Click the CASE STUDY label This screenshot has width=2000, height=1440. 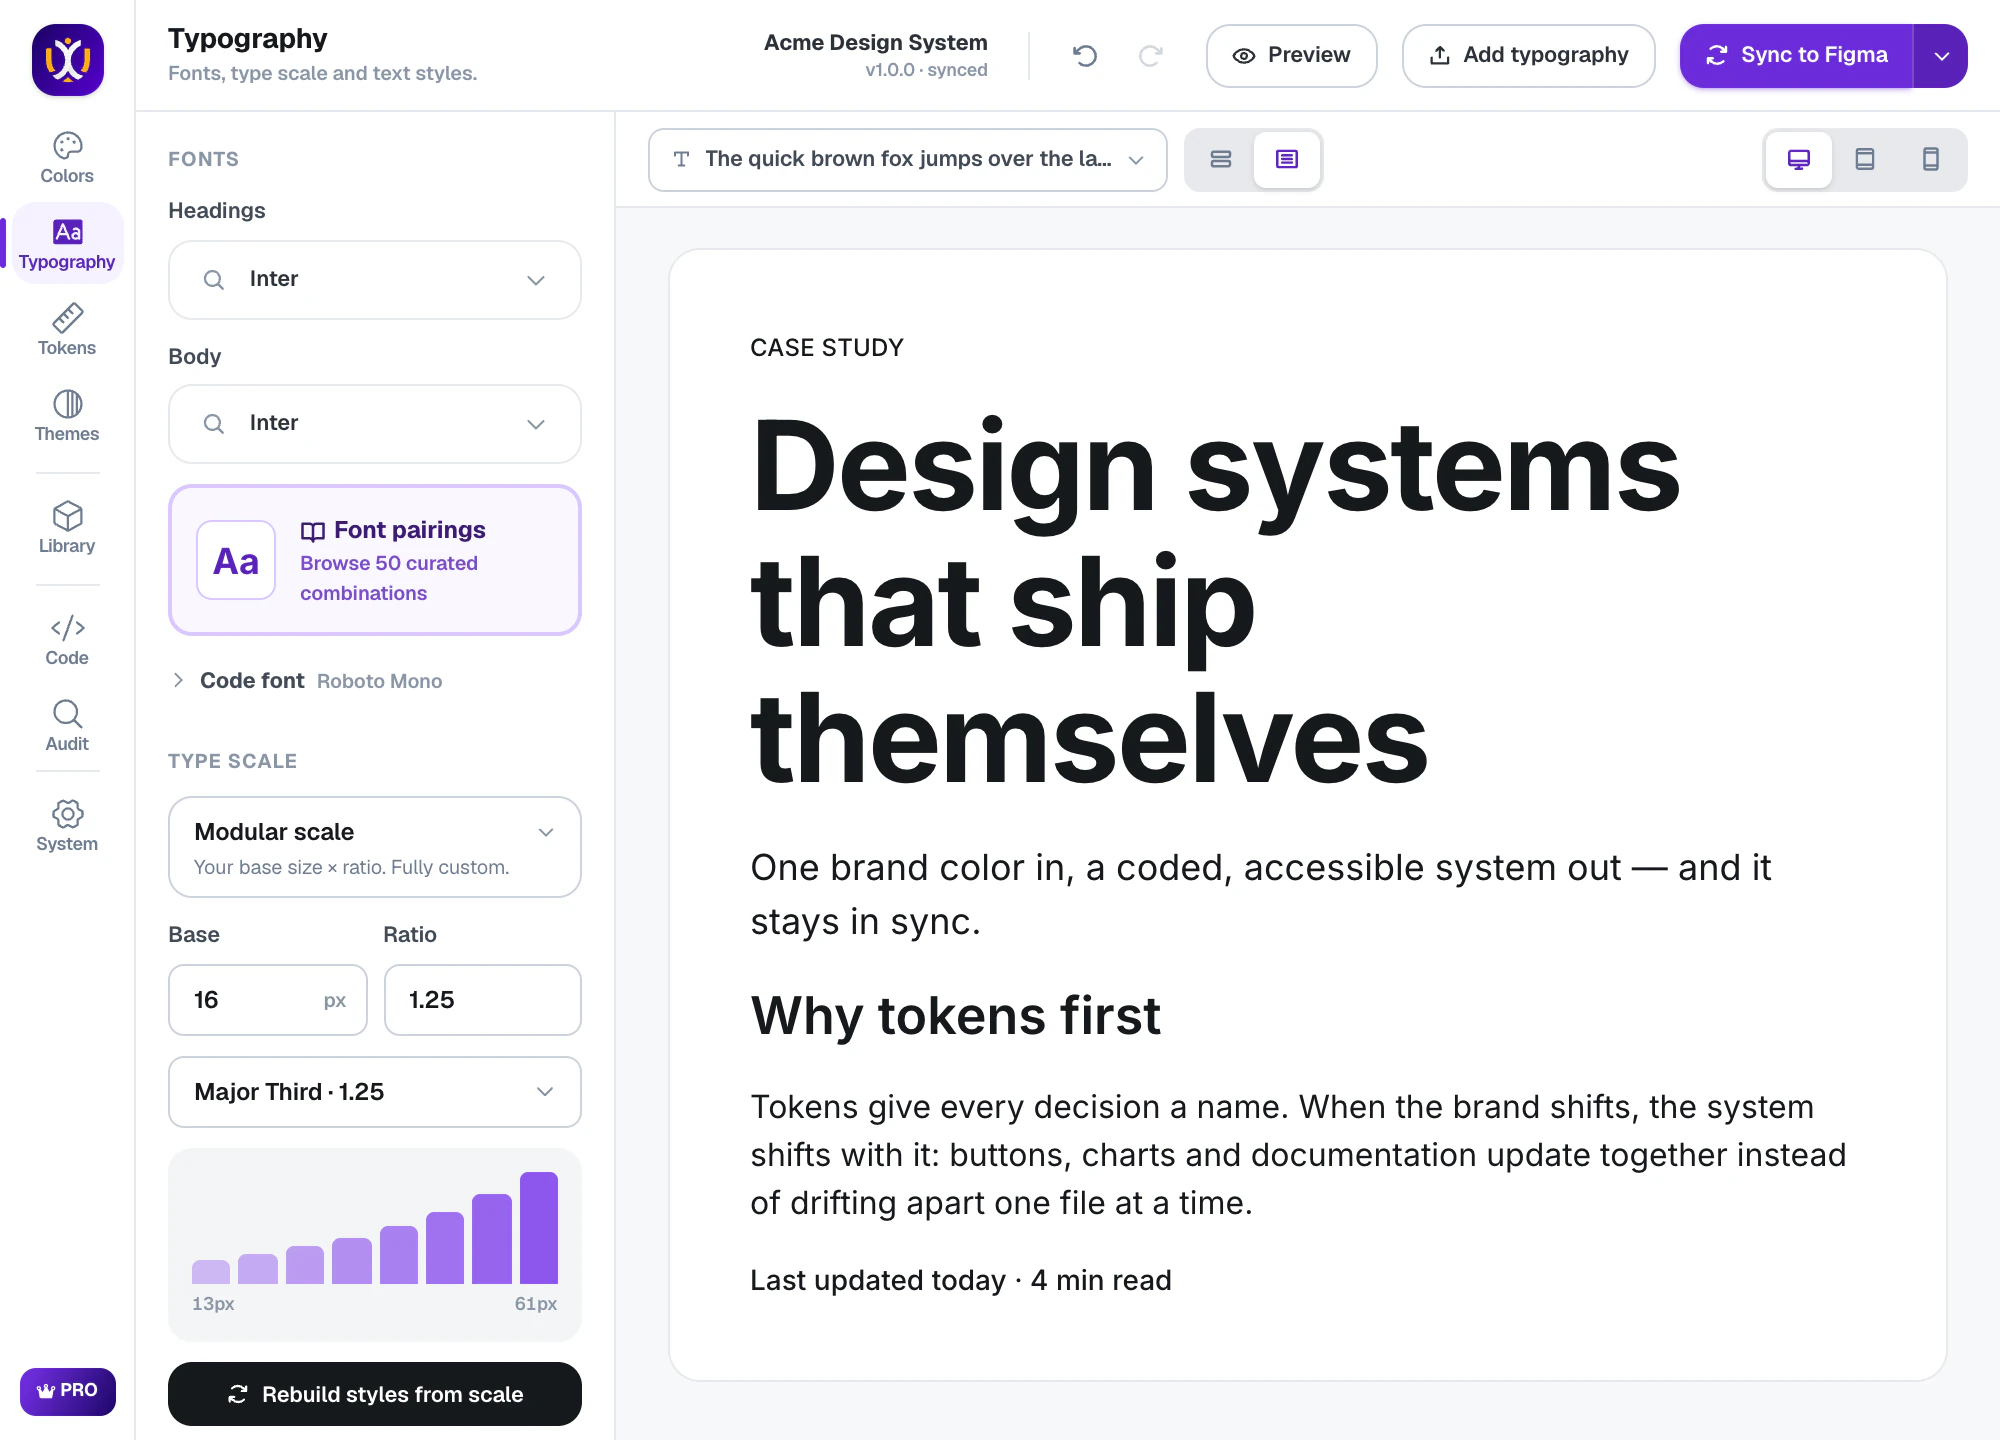[x=827, y=348]
